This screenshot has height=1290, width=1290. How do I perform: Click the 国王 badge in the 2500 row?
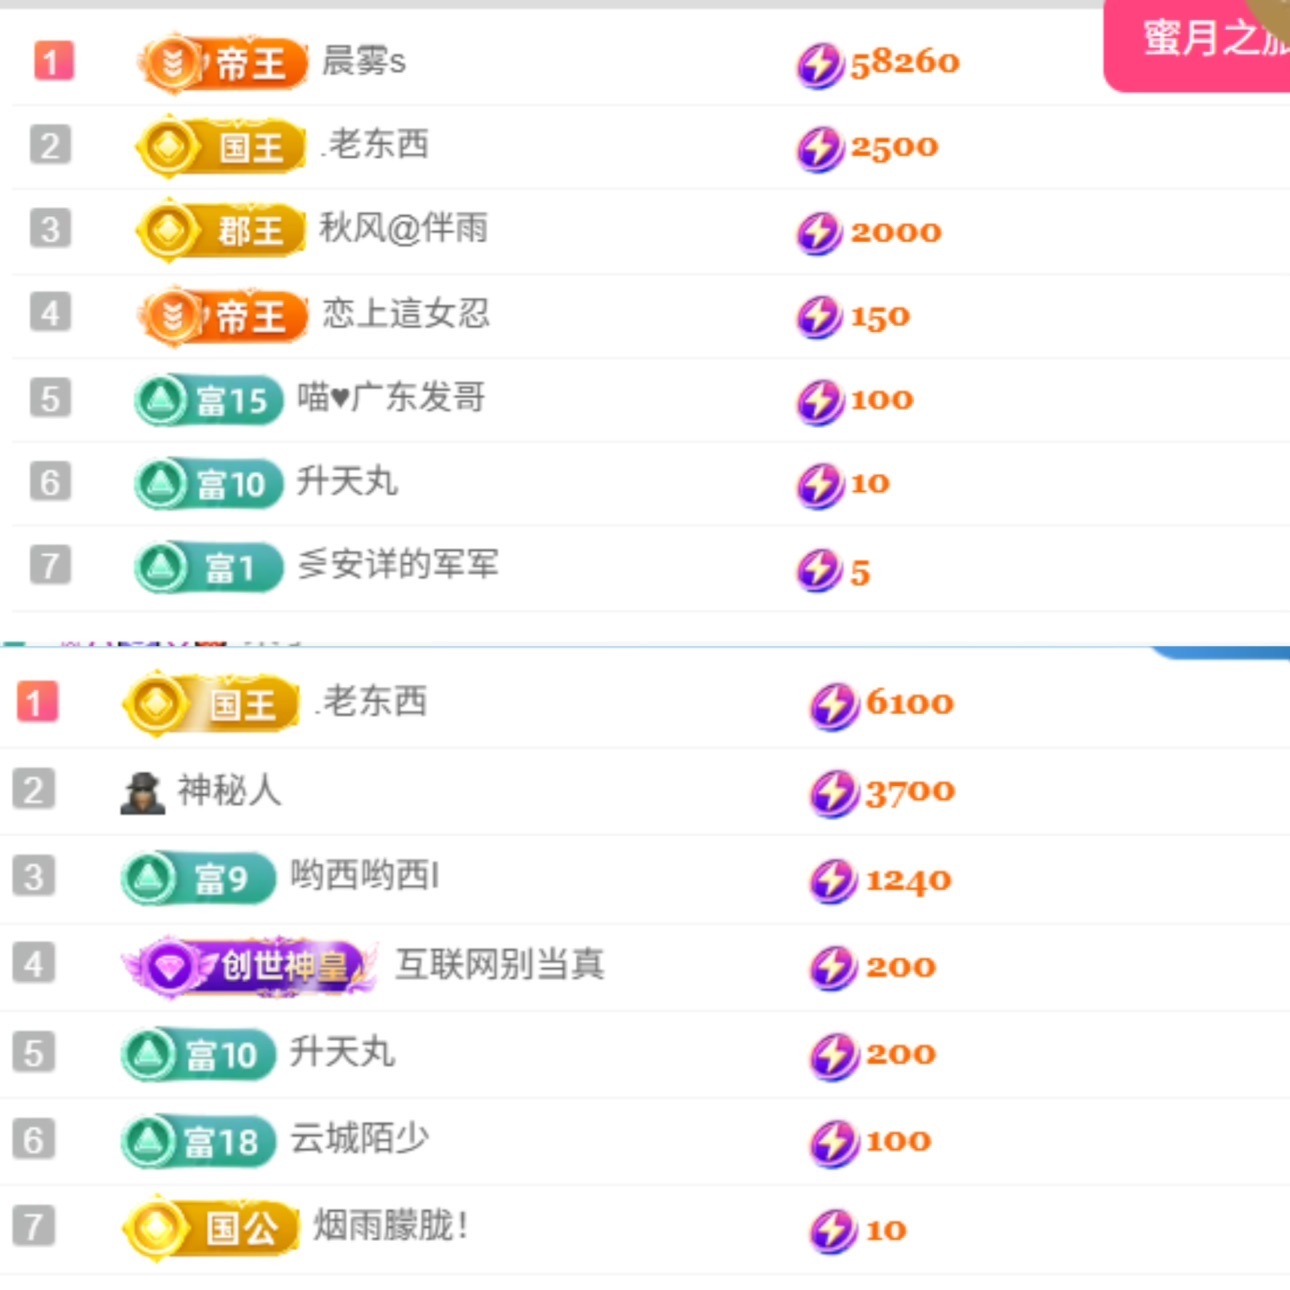[221, 147]
